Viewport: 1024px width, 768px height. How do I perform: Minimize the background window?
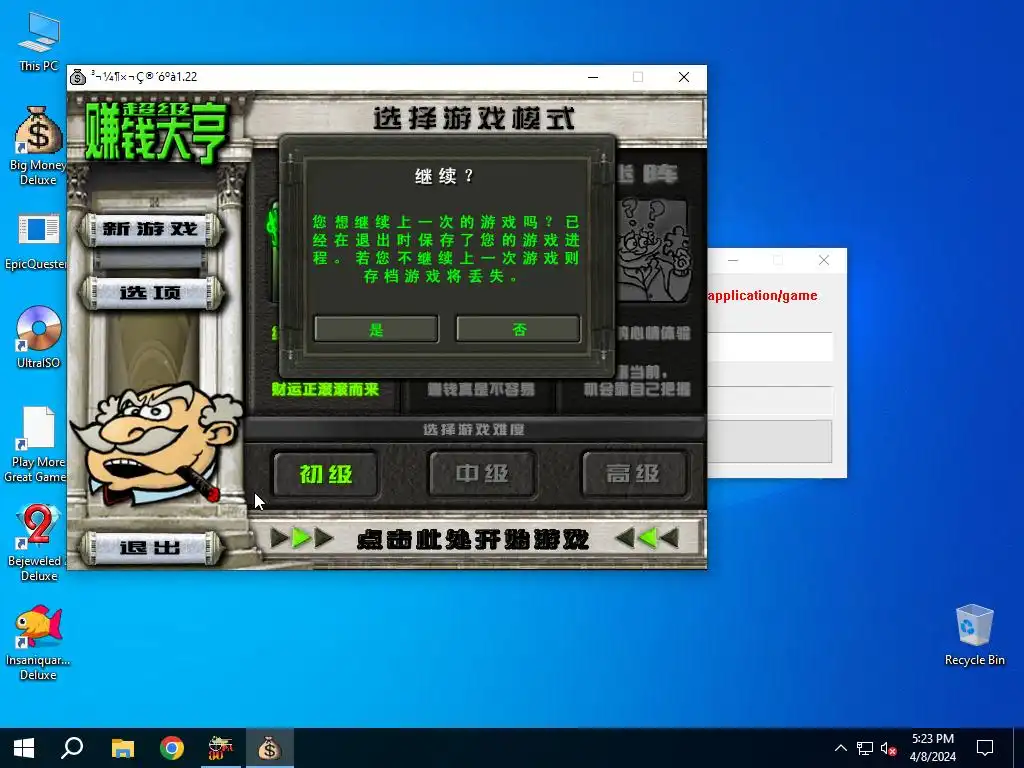[x=733, y=260]
